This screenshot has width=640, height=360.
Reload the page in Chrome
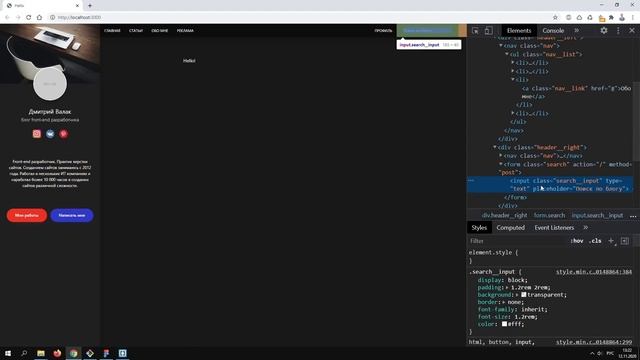click(x=29, y=17)
